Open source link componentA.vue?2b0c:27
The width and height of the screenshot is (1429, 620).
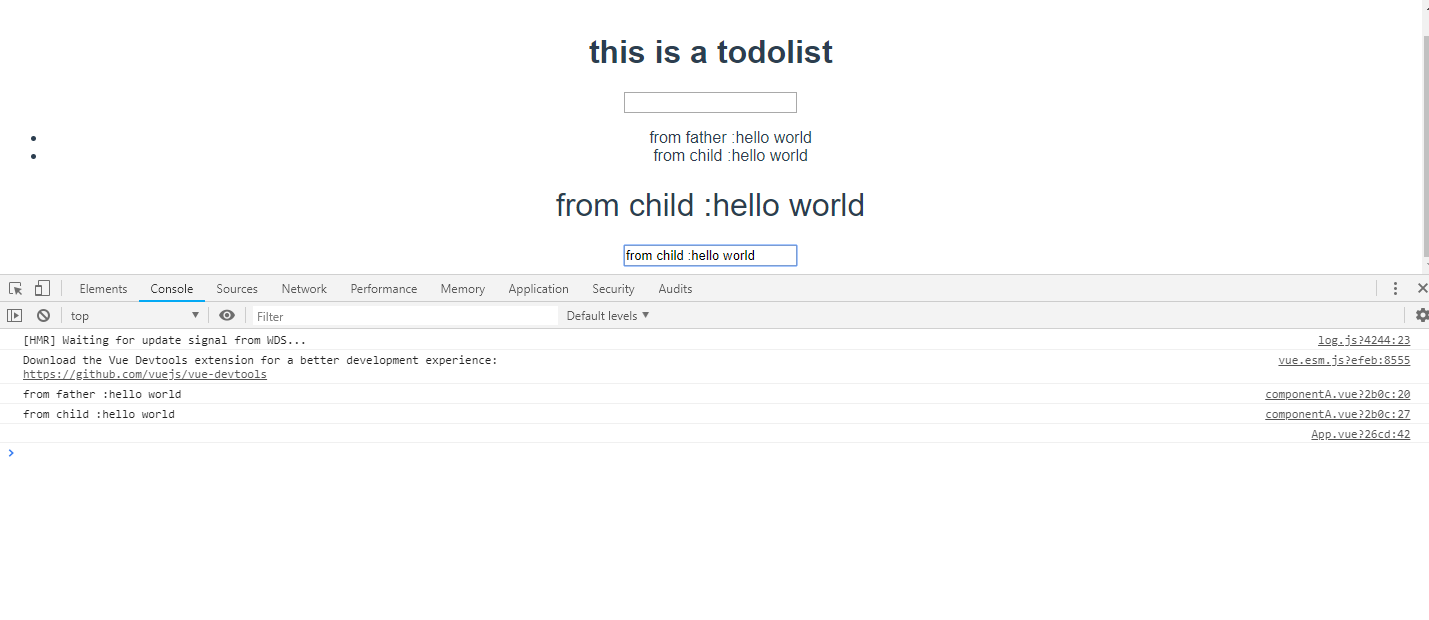[1338, 414]
